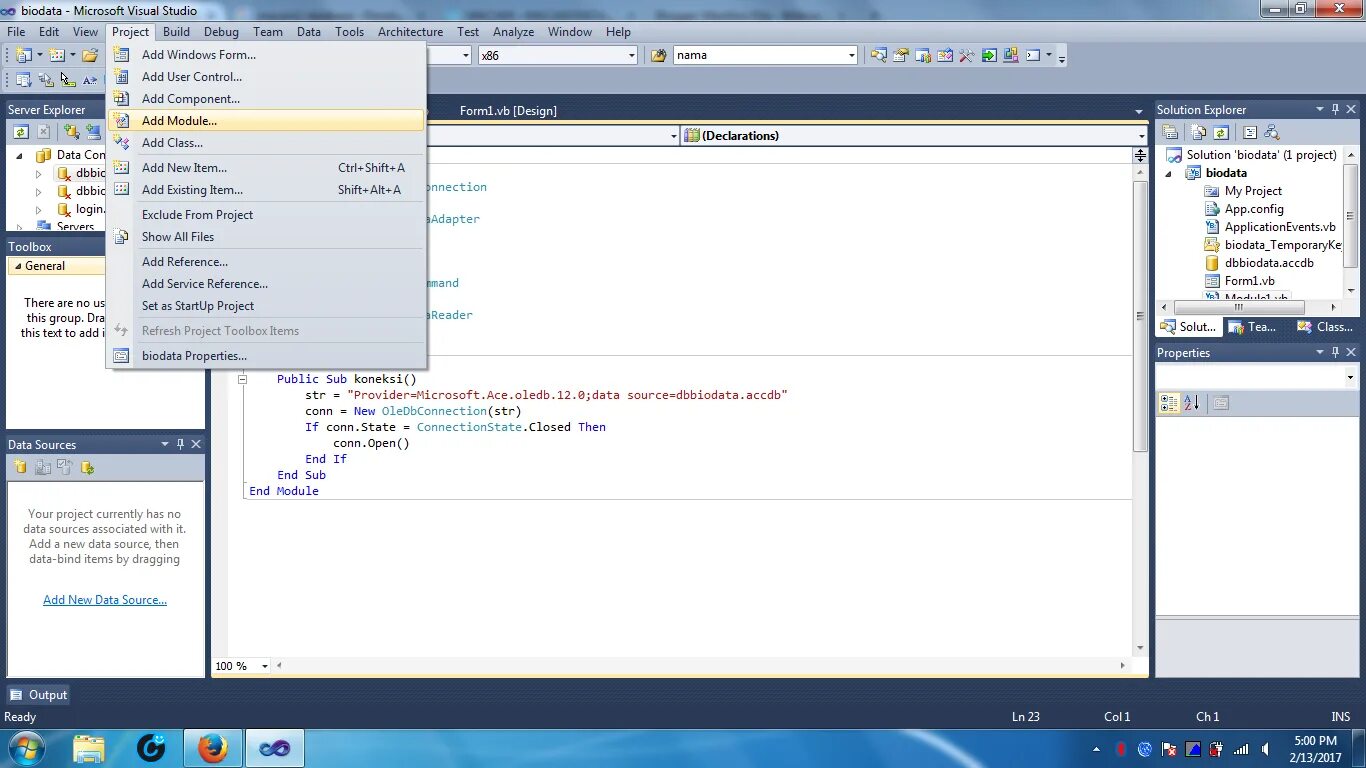
Task: Open the (Declarations) member dropdown
Action: coord(1141,136)
